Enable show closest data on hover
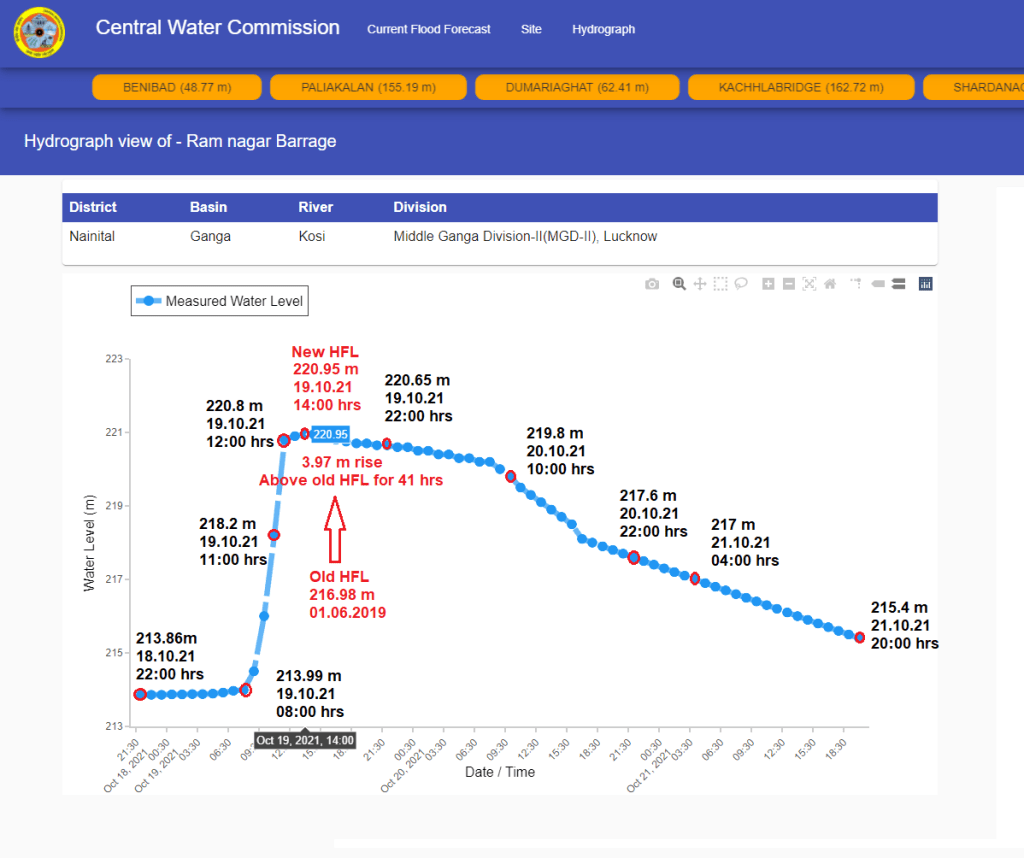This screenshot has width=1024, height=858. pos(877,284)
